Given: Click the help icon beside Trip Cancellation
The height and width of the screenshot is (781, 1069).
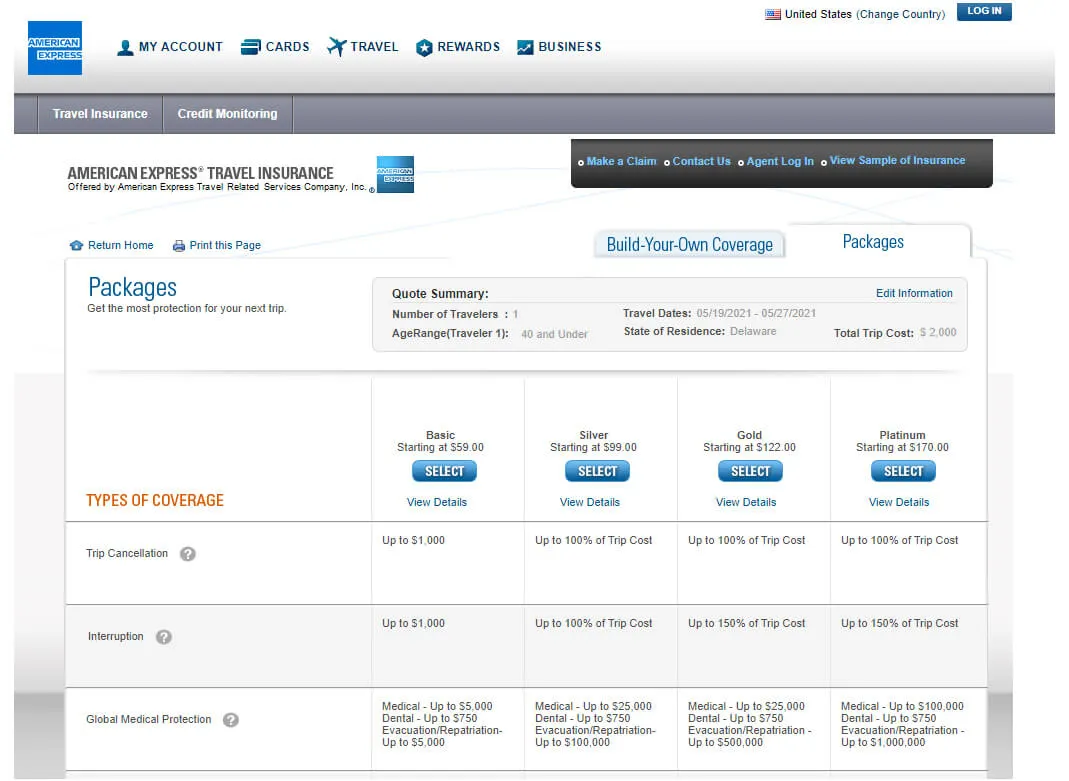Looking at the screenshot, I should pos(187,554).
